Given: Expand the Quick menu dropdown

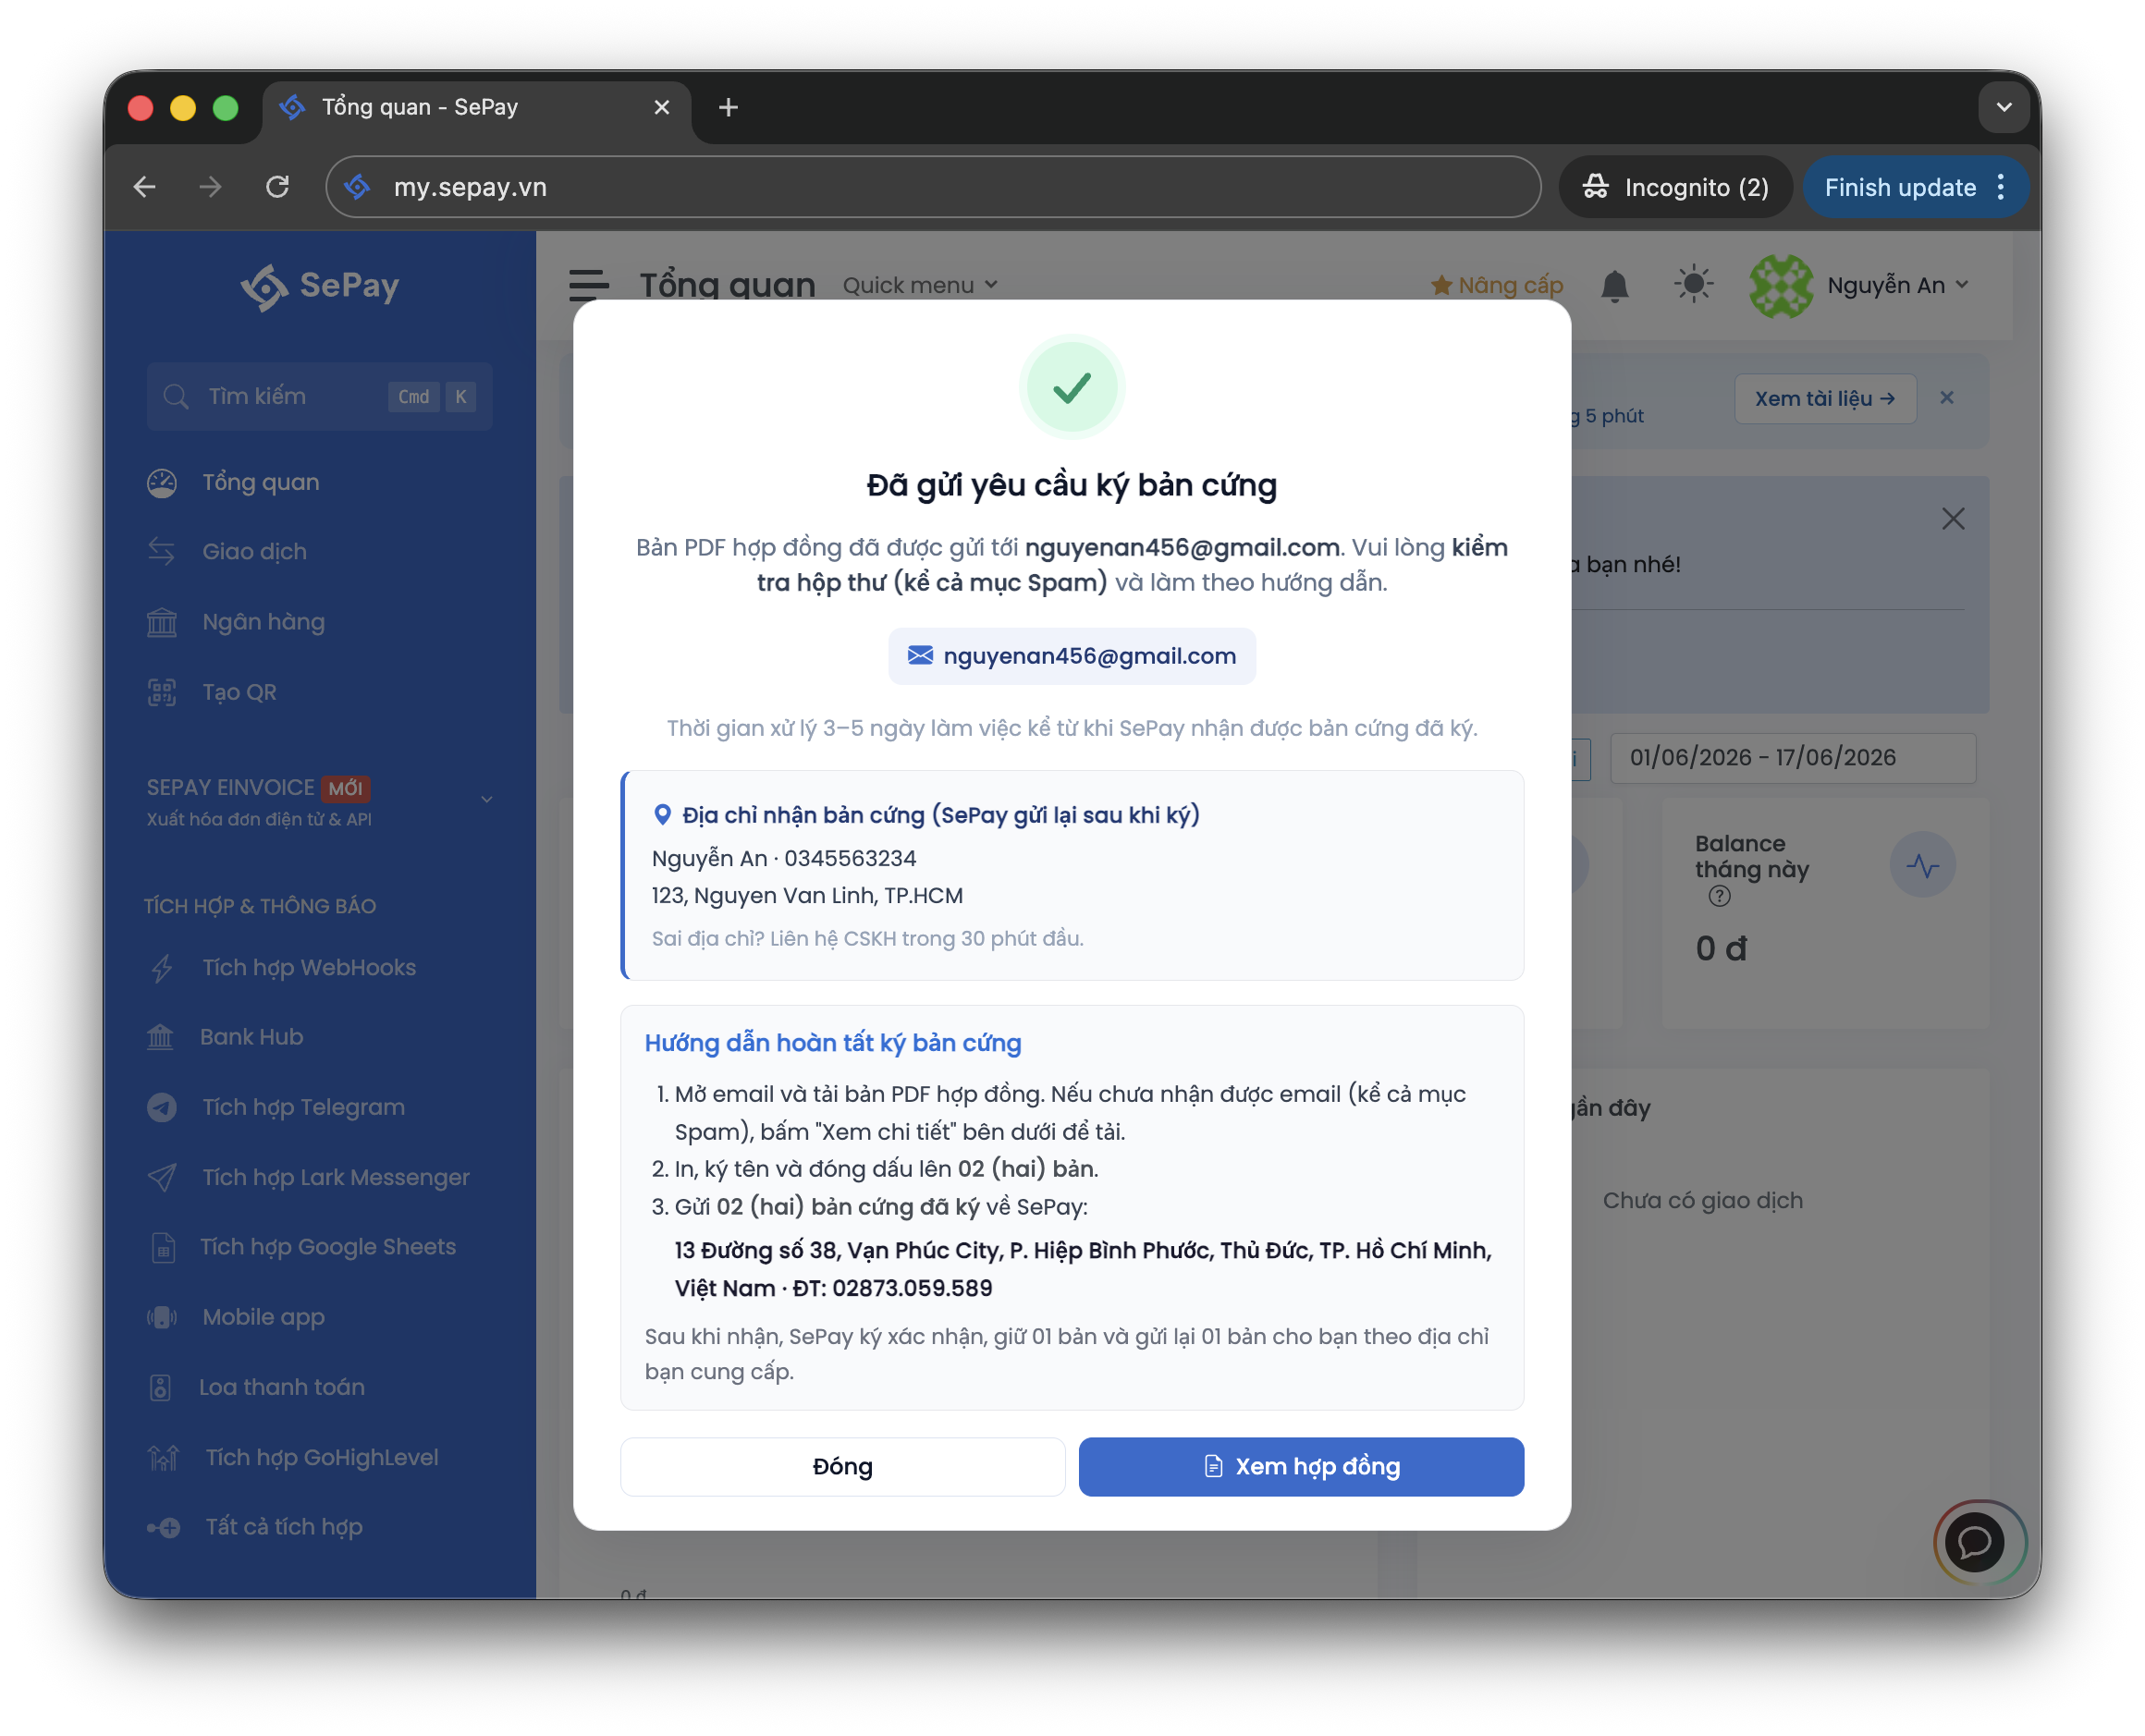Looking at the screenshot, I should [x=920, y=286].
